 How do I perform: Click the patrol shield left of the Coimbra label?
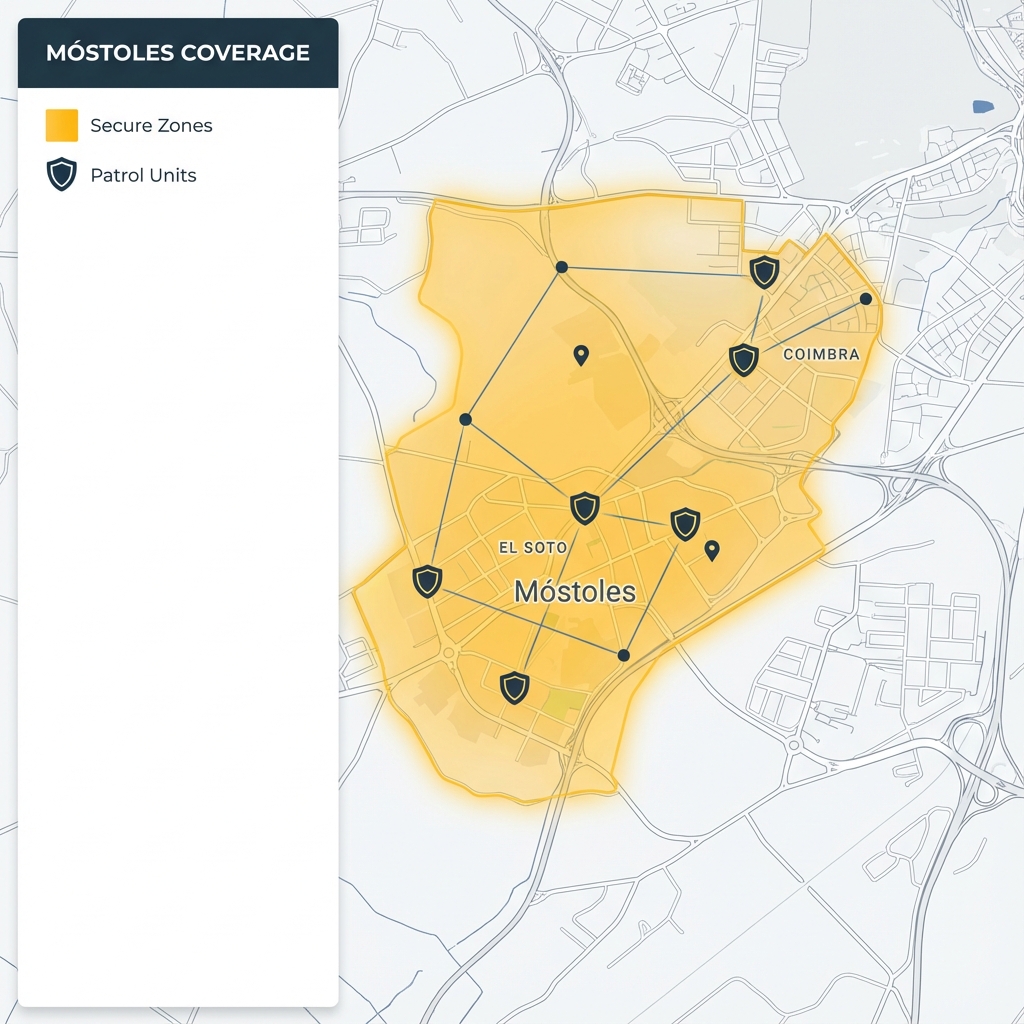[743, 359]
